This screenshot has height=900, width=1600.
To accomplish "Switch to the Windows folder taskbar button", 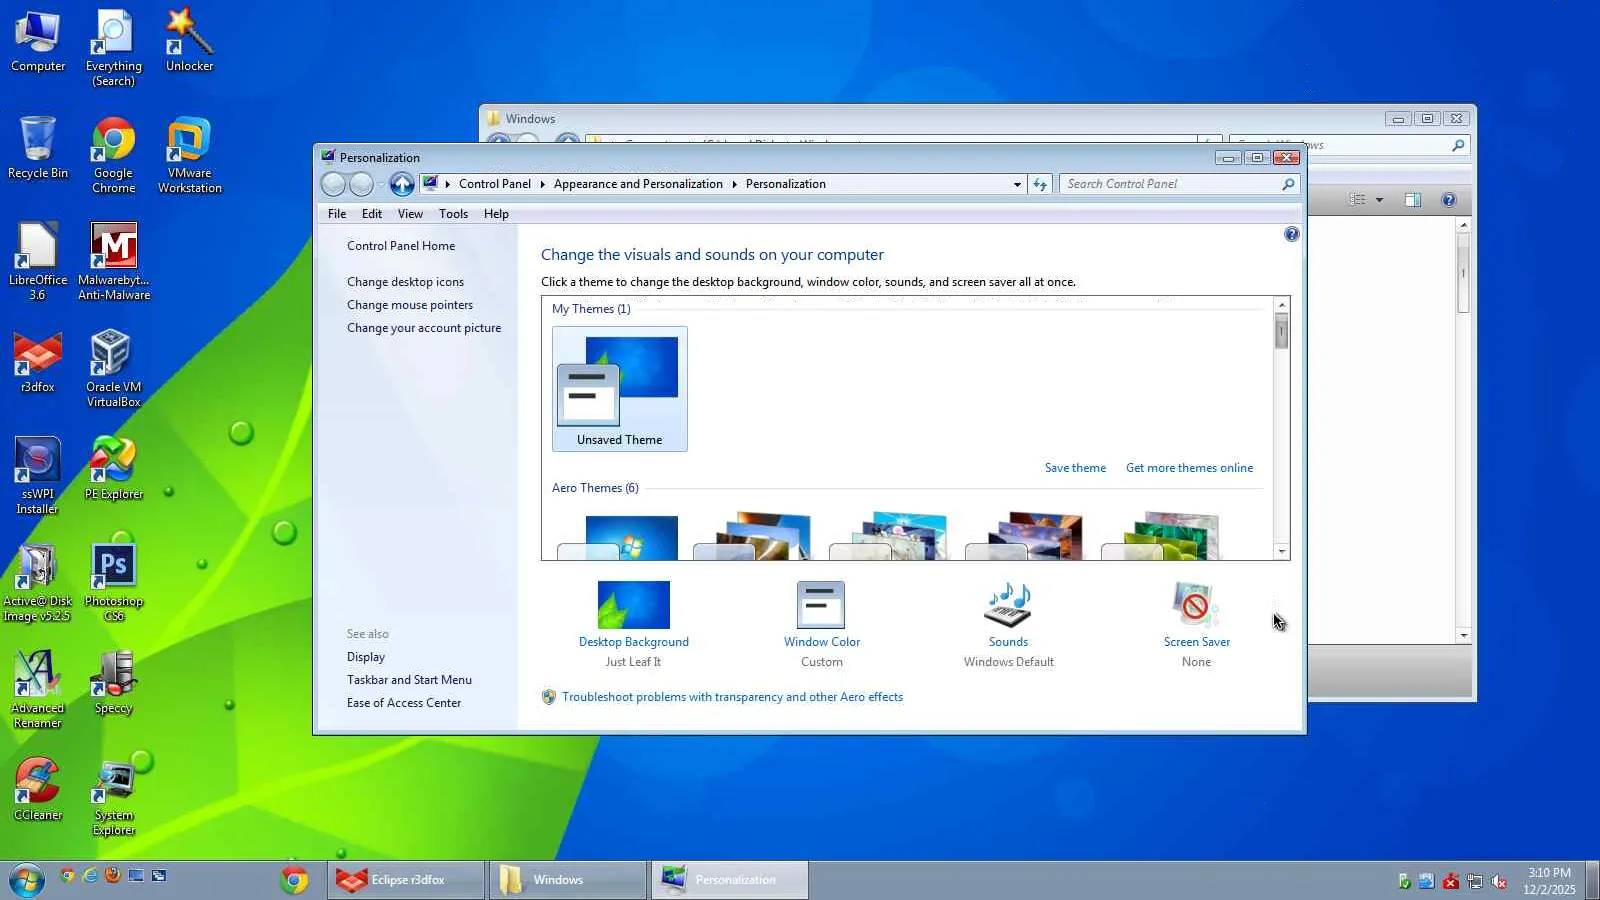I will pos(568,880).
